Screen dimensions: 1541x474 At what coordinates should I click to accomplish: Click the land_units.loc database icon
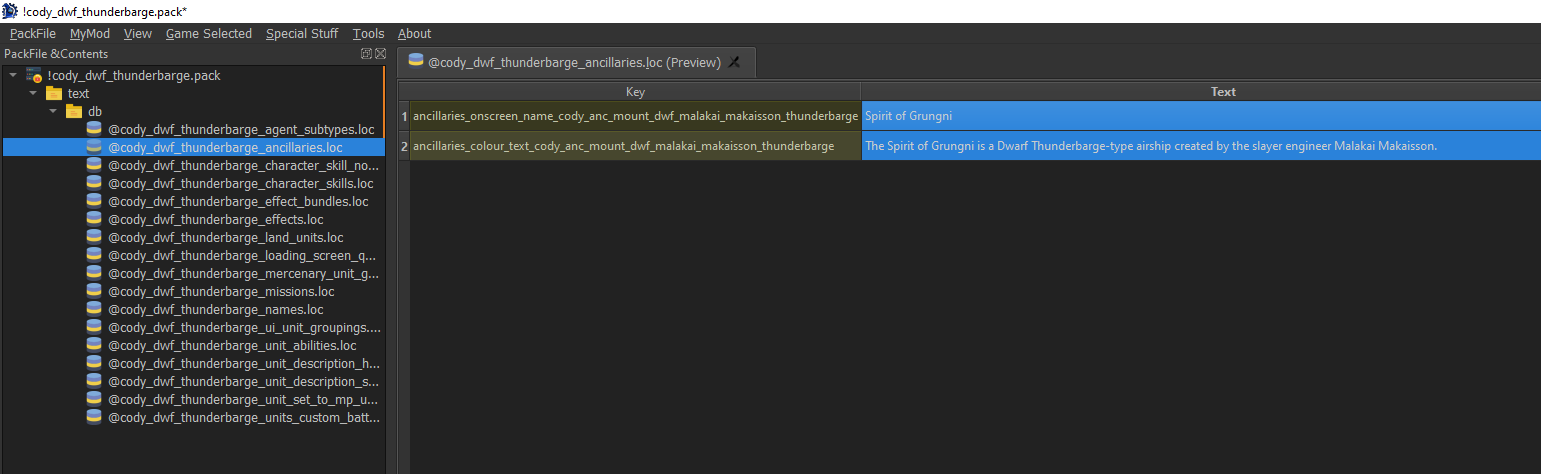[94, 237]
